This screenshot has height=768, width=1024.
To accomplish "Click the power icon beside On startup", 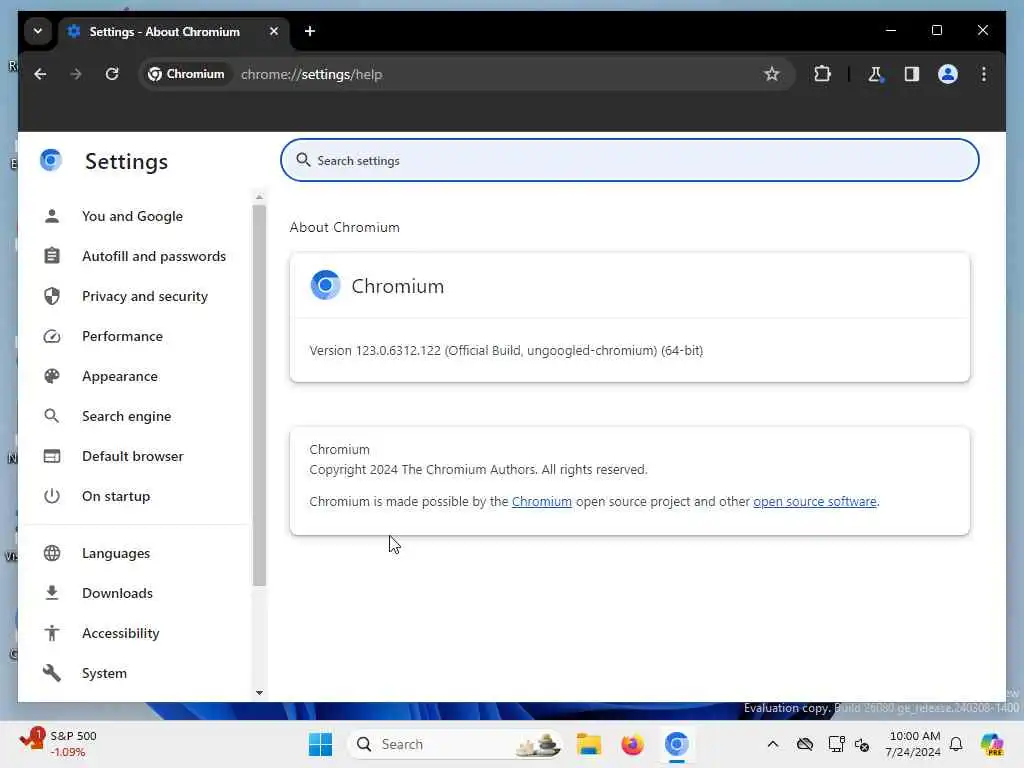I will point(52,496).
